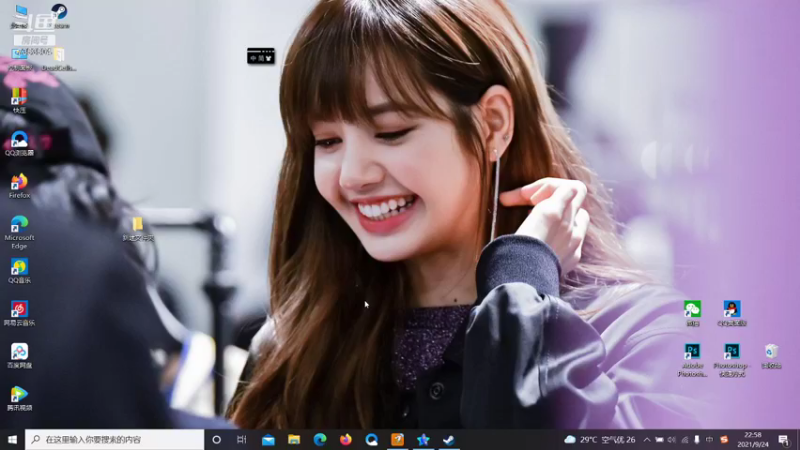Screen dimensions: 800x450
Task: Open Firefox from the taskbar
Action: pyautogui.click(x=345, y=439)
